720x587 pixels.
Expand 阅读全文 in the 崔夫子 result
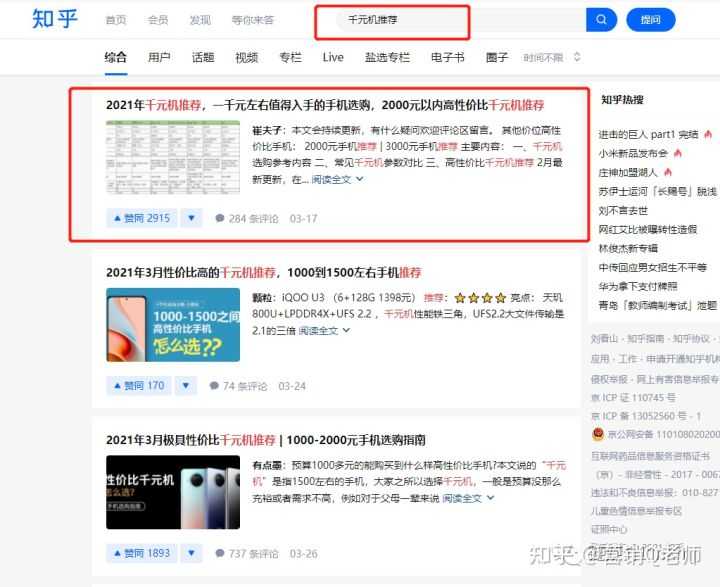point(337,180)
